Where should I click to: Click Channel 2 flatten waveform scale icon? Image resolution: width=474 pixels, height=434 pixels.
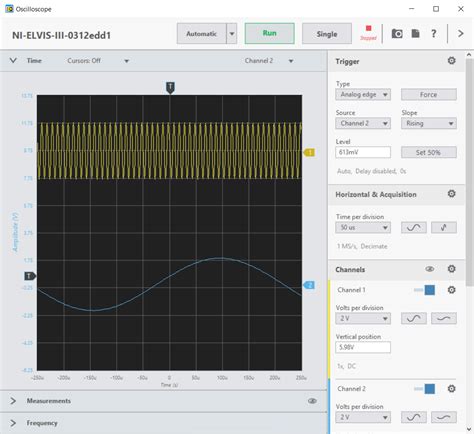(444, 417)
